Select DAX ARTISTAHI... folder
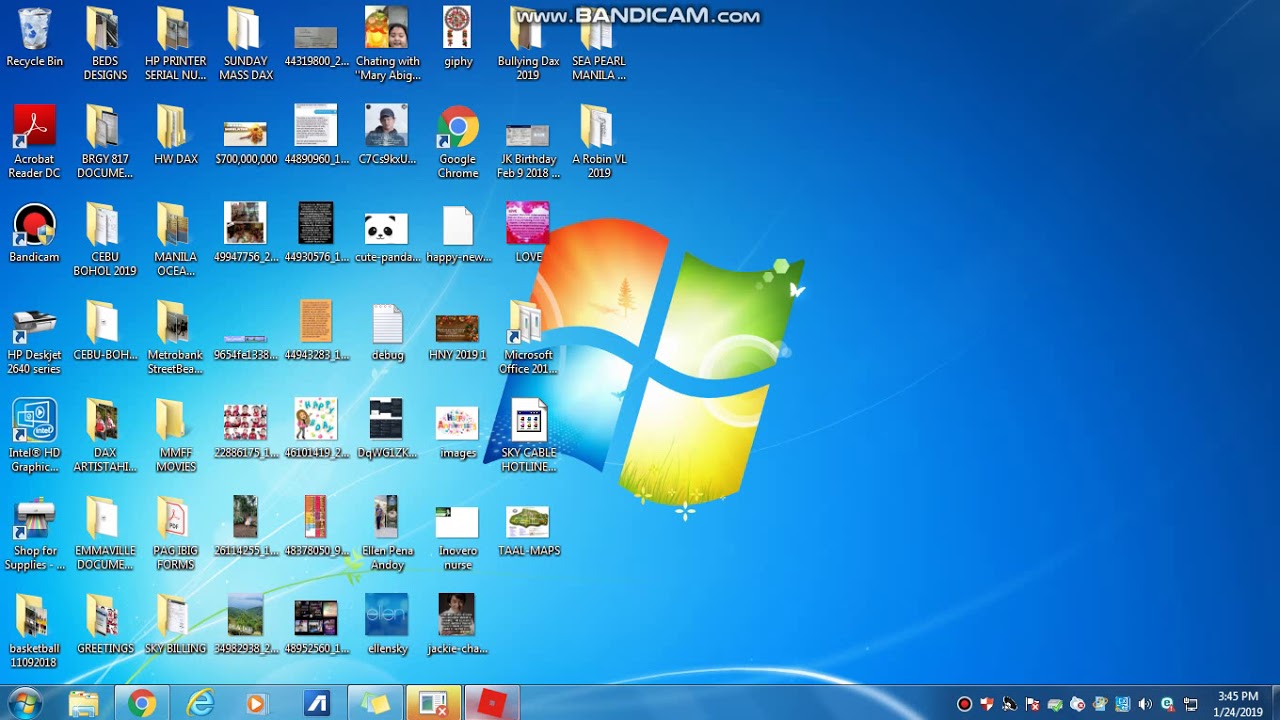The width and height of the screenshot is (1280, 720). click(x=105, y=436)
